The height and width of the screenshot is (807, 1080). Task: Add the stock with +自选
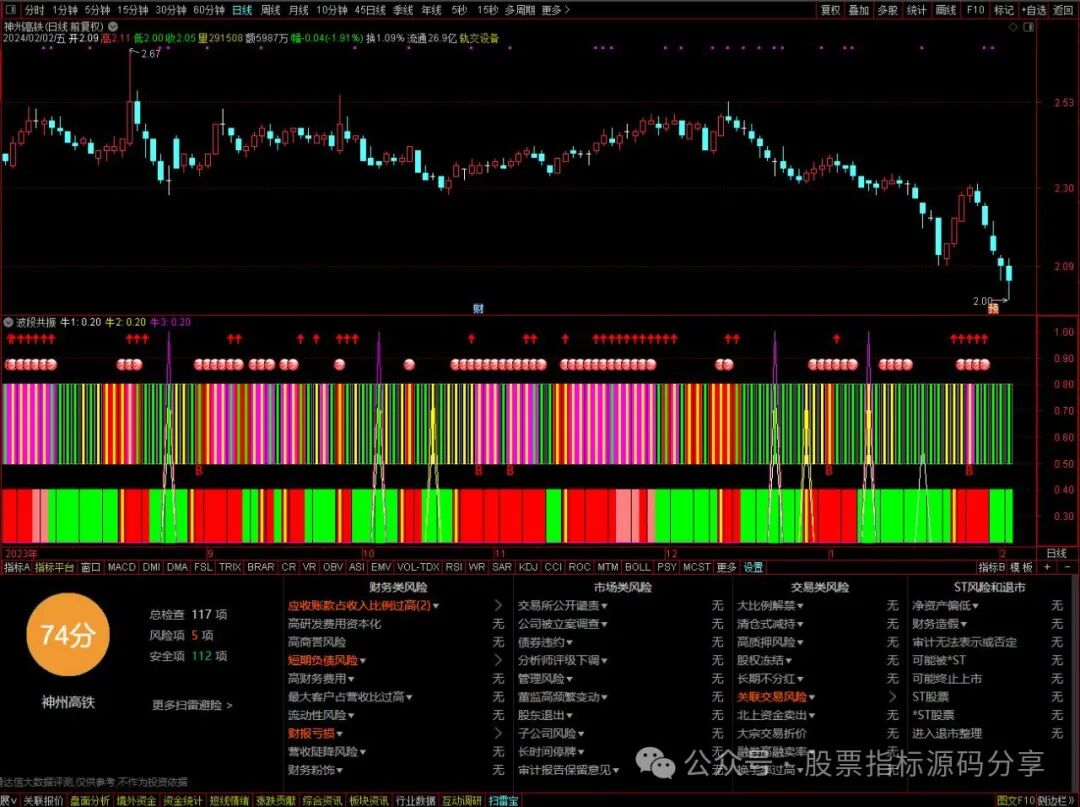[1034, 10]
